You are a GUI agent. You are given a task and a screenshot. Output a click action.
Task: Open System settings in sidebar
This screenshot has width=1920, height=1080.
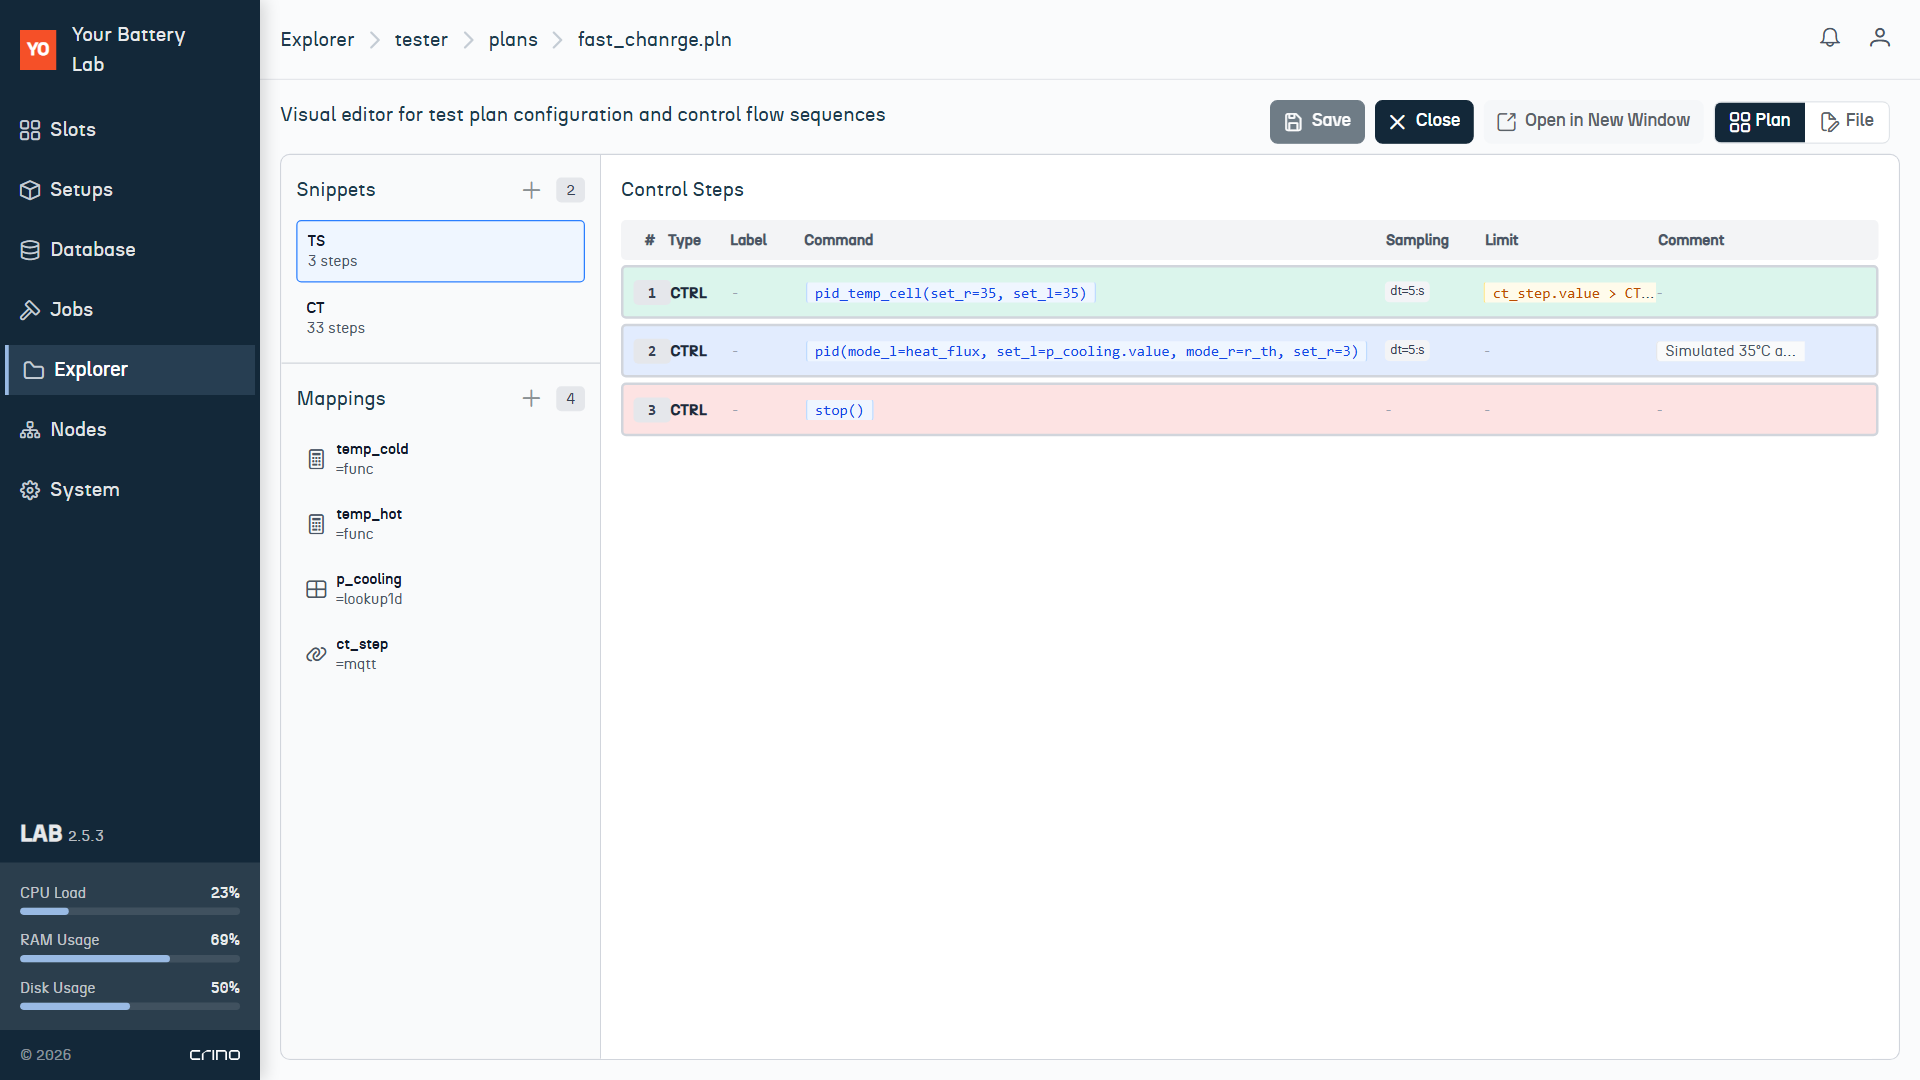(84, 489)
